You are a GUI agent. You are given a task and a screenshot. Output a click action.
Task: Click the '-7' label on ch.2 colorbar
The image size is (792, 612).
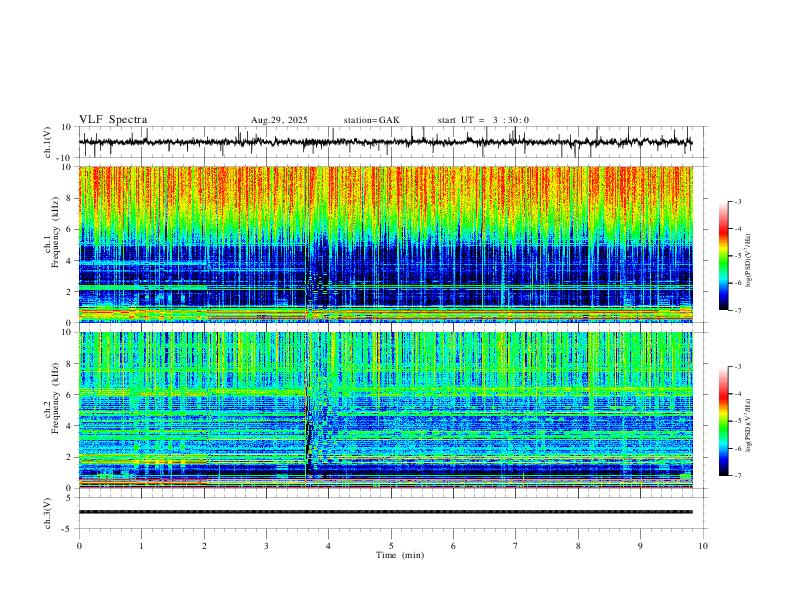[x=737, y=475]
